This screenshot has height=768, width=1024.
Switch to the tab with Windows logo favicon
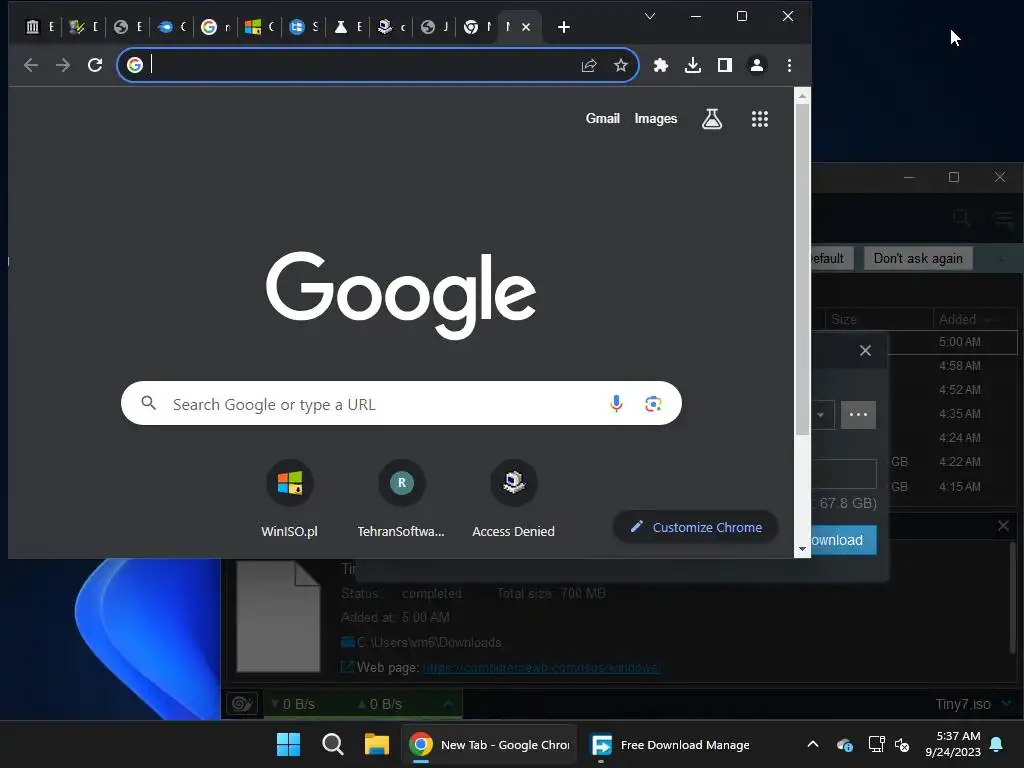(259, 27)
